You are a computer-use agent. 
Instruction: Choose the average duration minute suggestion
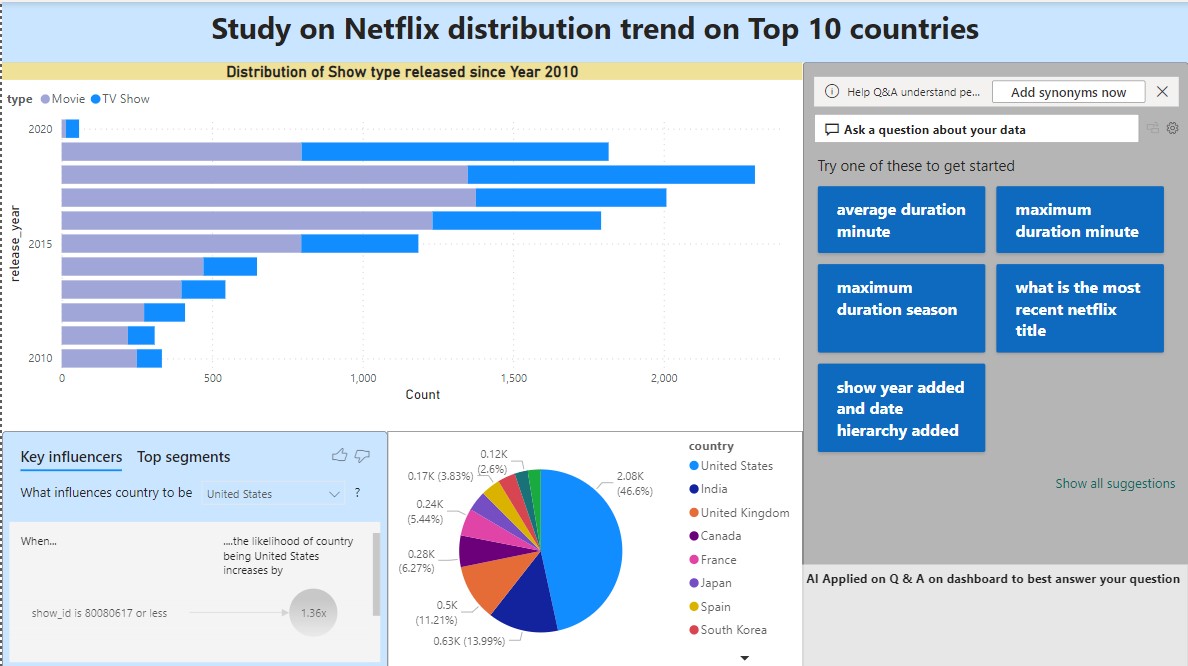(900, 221)
